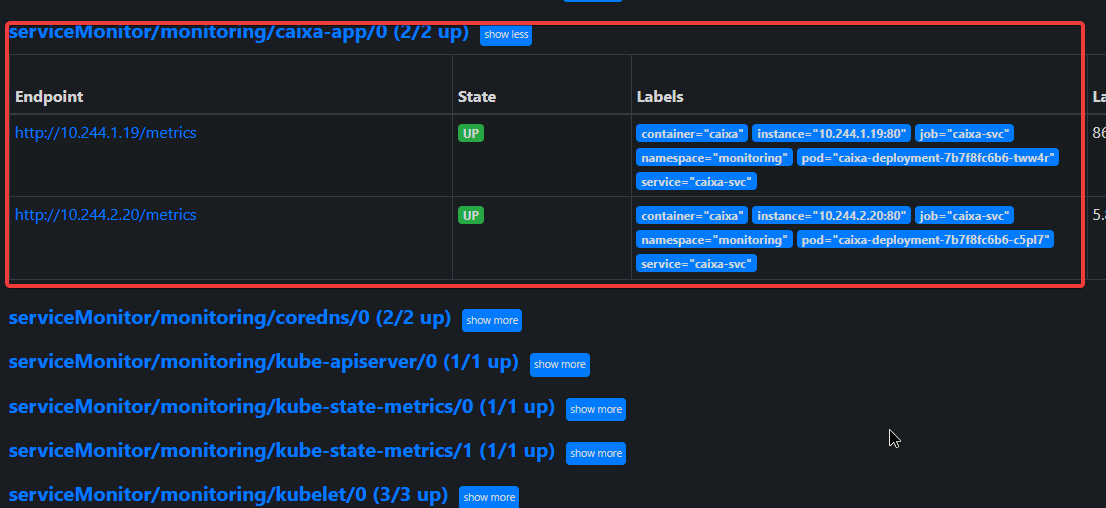This screenshot has width=1106, height=508.
Task: Click UP state badge for 10.244.2.20
Action: [x=471, y=215]
